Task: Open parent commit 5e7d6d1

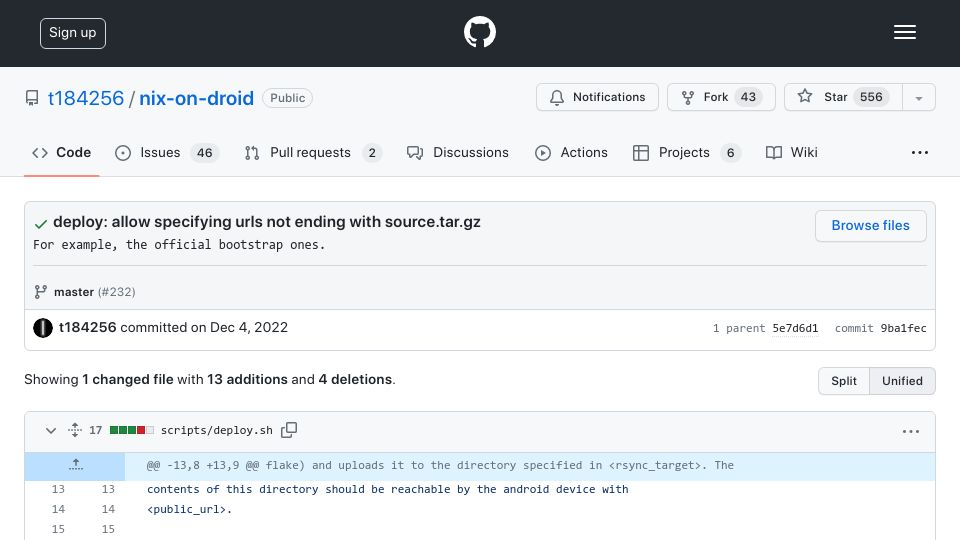Action: (795, 328)
